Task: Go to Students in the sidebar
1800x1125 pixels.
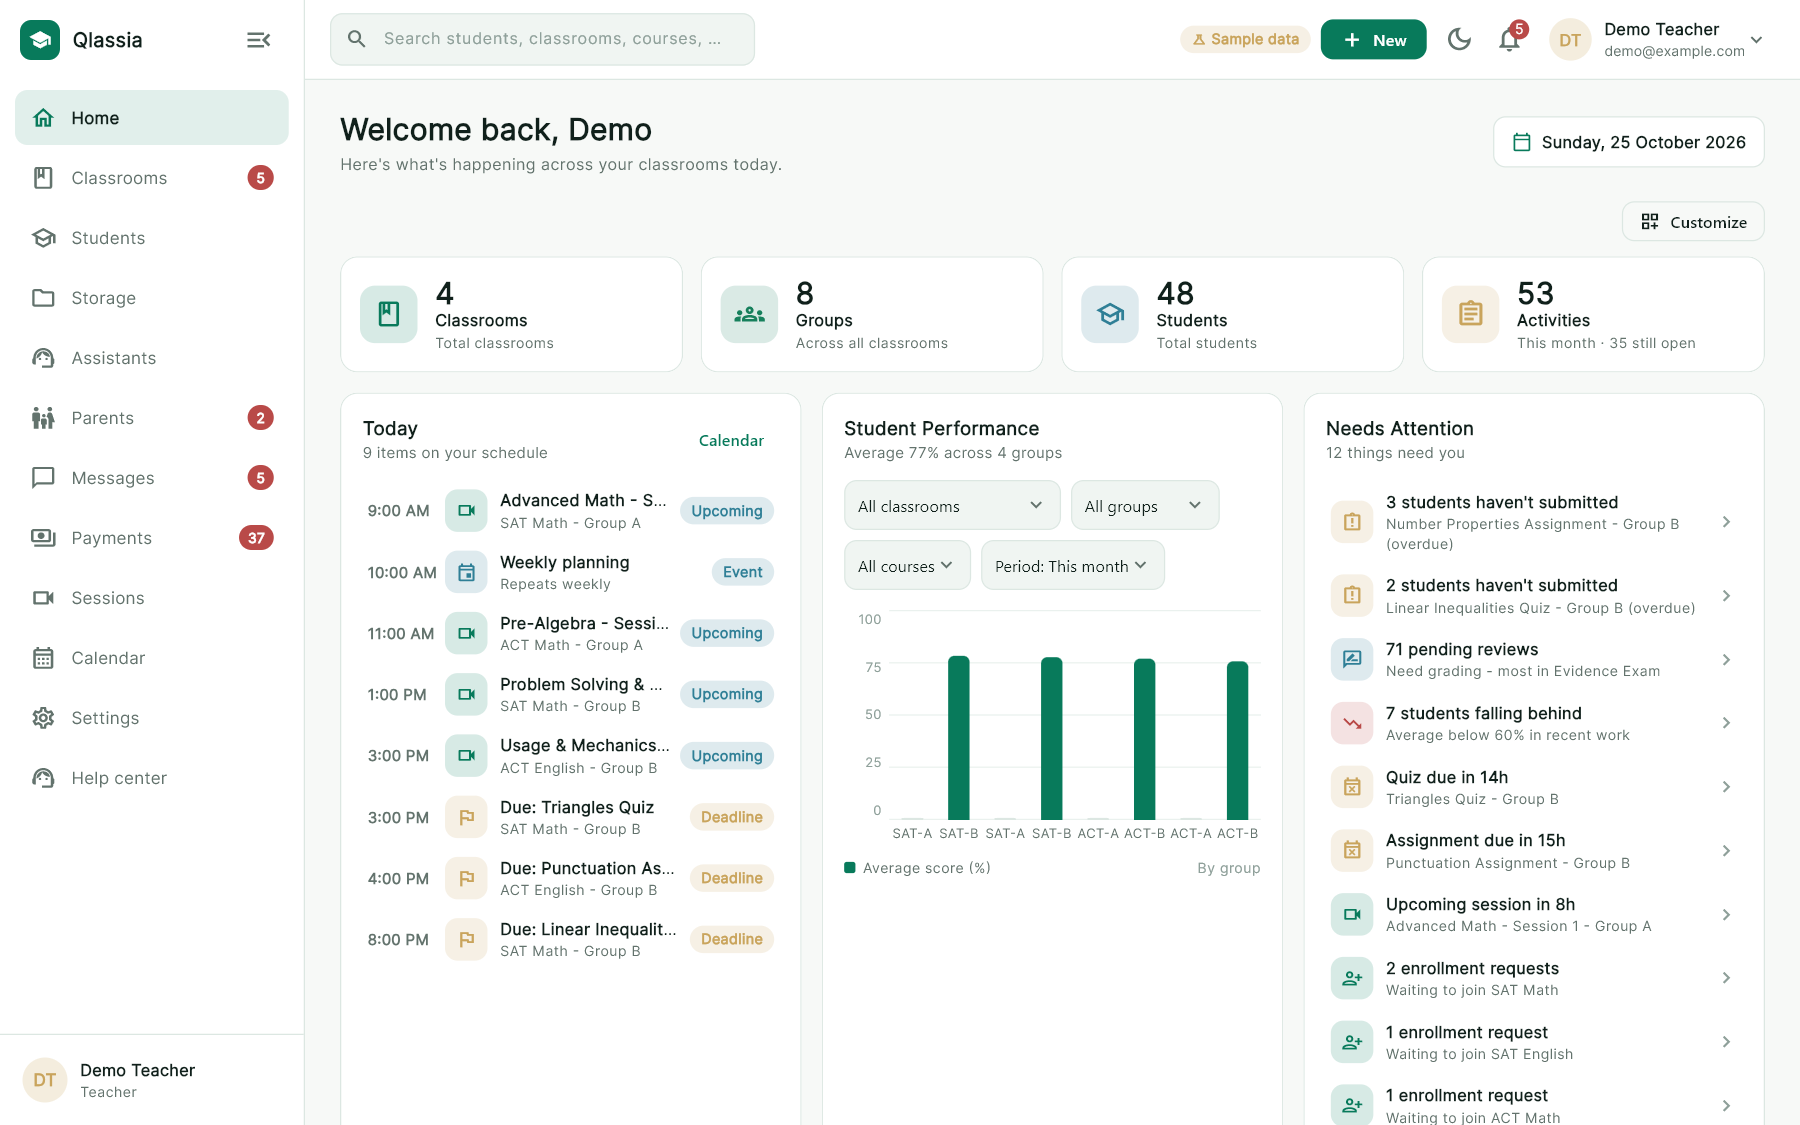Action: click(x=152, y=238)
